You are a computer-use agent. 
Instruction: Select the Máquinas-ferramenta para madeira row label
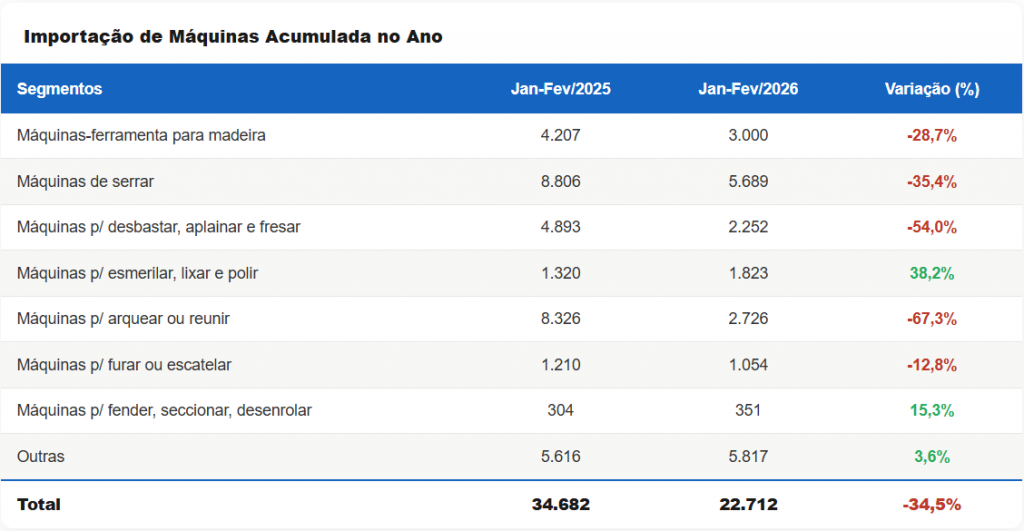(141, 135)
